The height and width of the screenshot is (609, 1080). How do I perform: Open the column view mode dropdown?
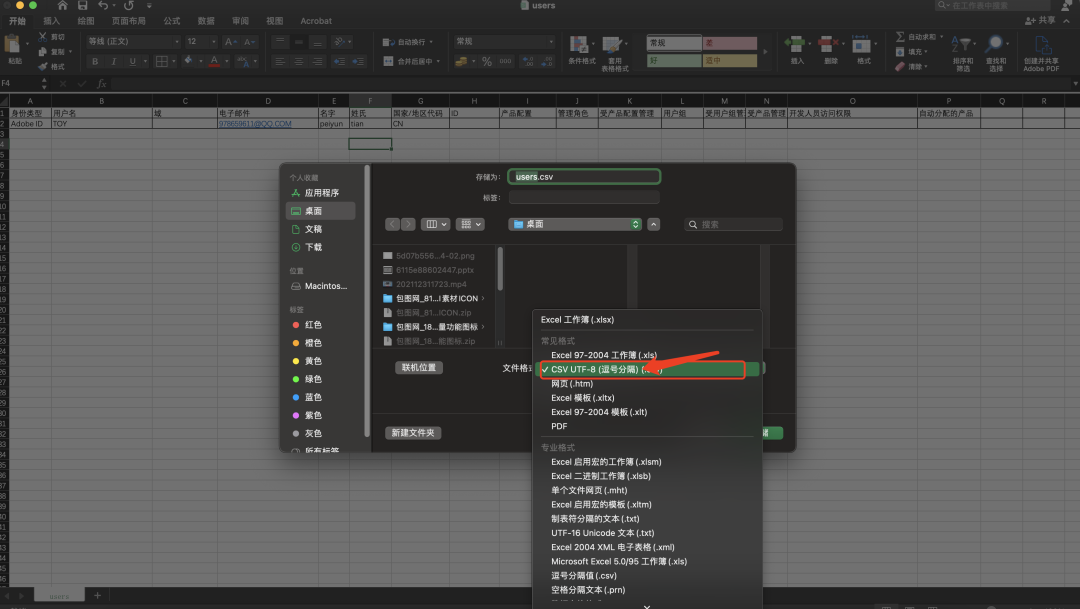click(436, 224)
